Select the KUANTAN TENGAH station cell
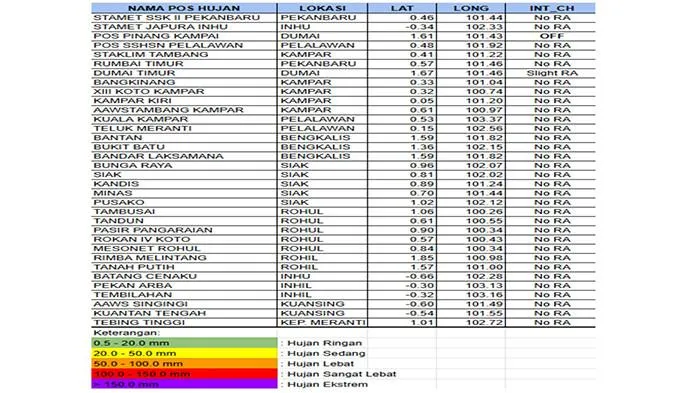 [184, 313]
